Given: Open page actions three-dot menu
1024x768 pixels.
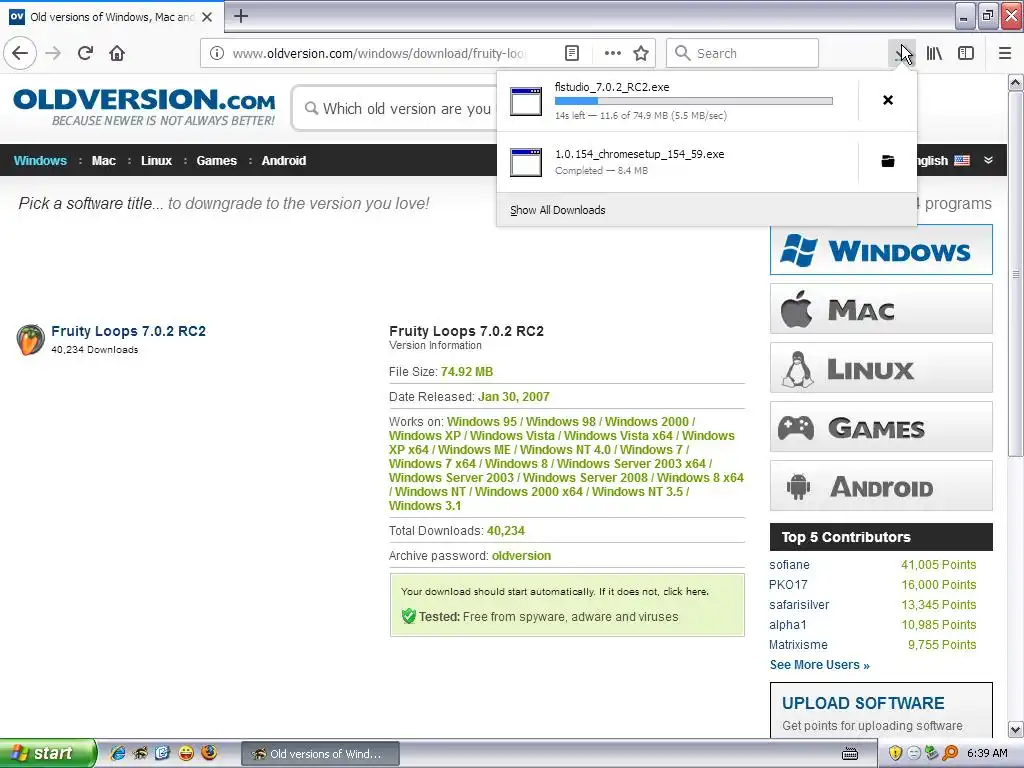Looking at the screenshot, I should pyautogui.click(x=613, y=53).
